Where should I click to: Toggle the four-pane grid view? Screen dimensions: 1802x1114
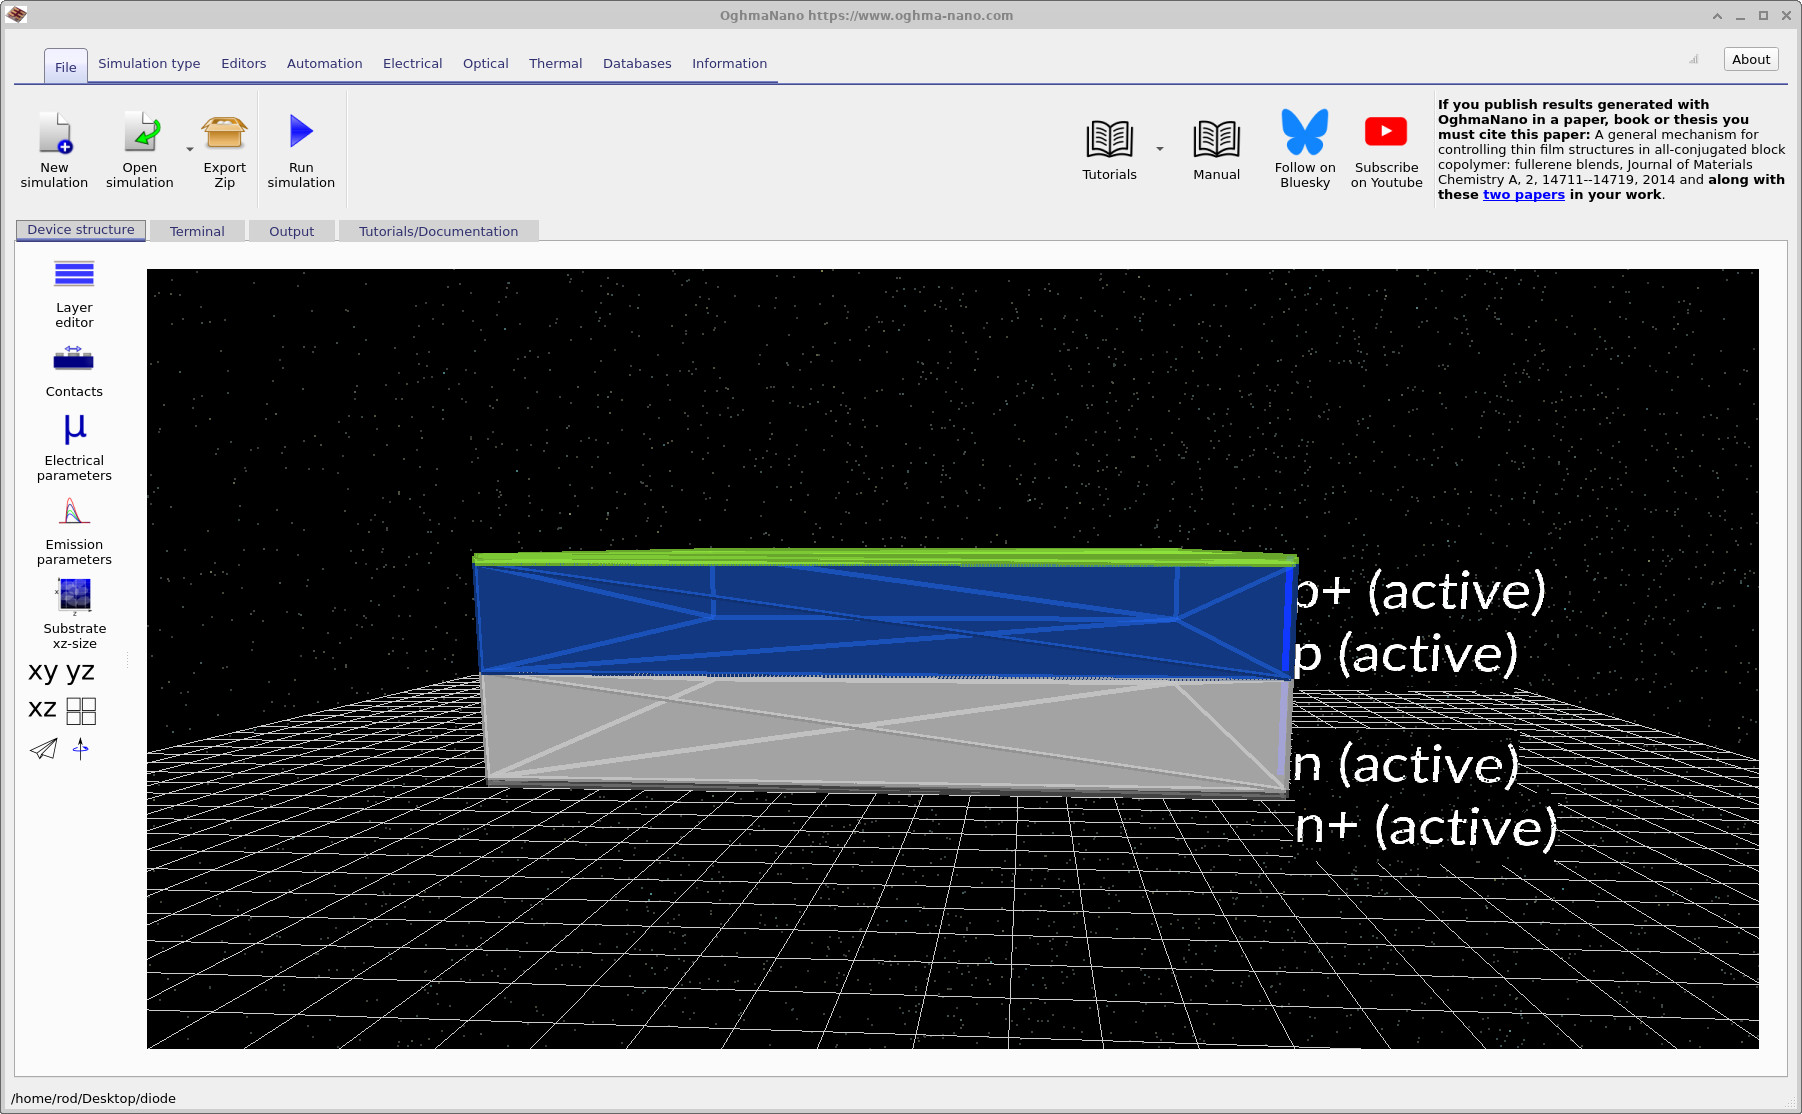(81, 710)
